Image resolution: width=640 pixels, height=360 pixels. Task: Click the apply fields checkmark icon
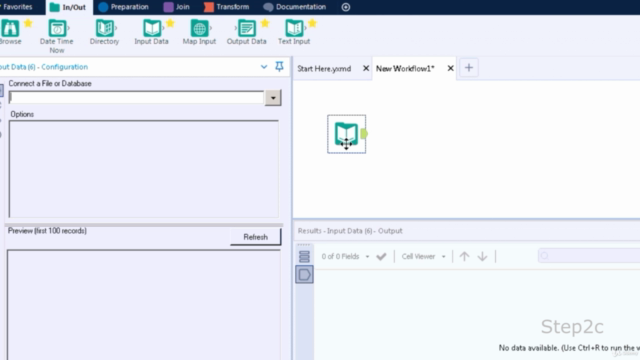381,256
